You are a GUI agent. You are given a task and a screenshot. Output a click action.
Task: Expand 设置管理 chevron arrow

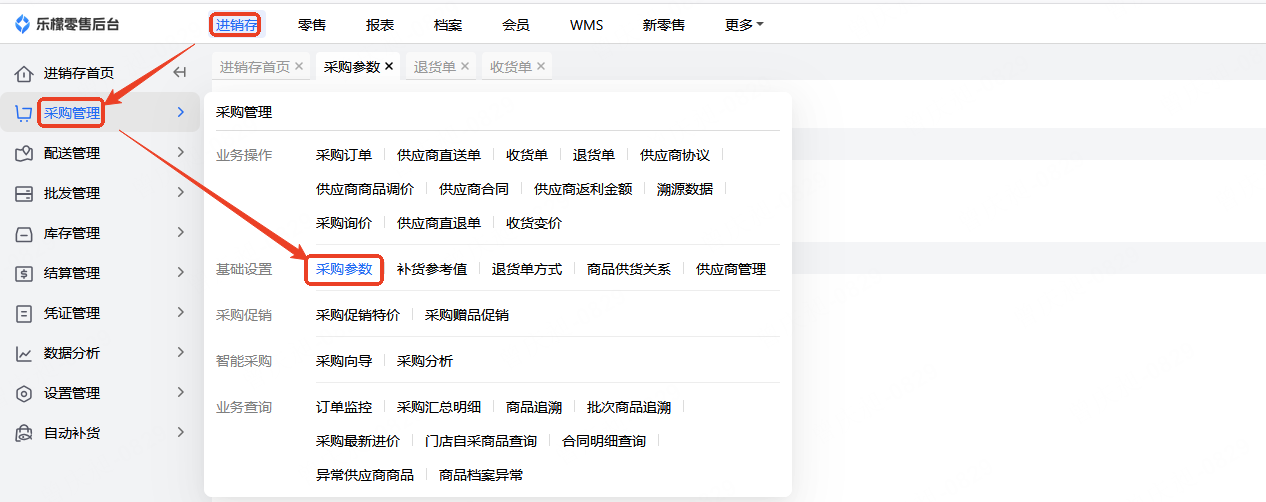(180, 392)
